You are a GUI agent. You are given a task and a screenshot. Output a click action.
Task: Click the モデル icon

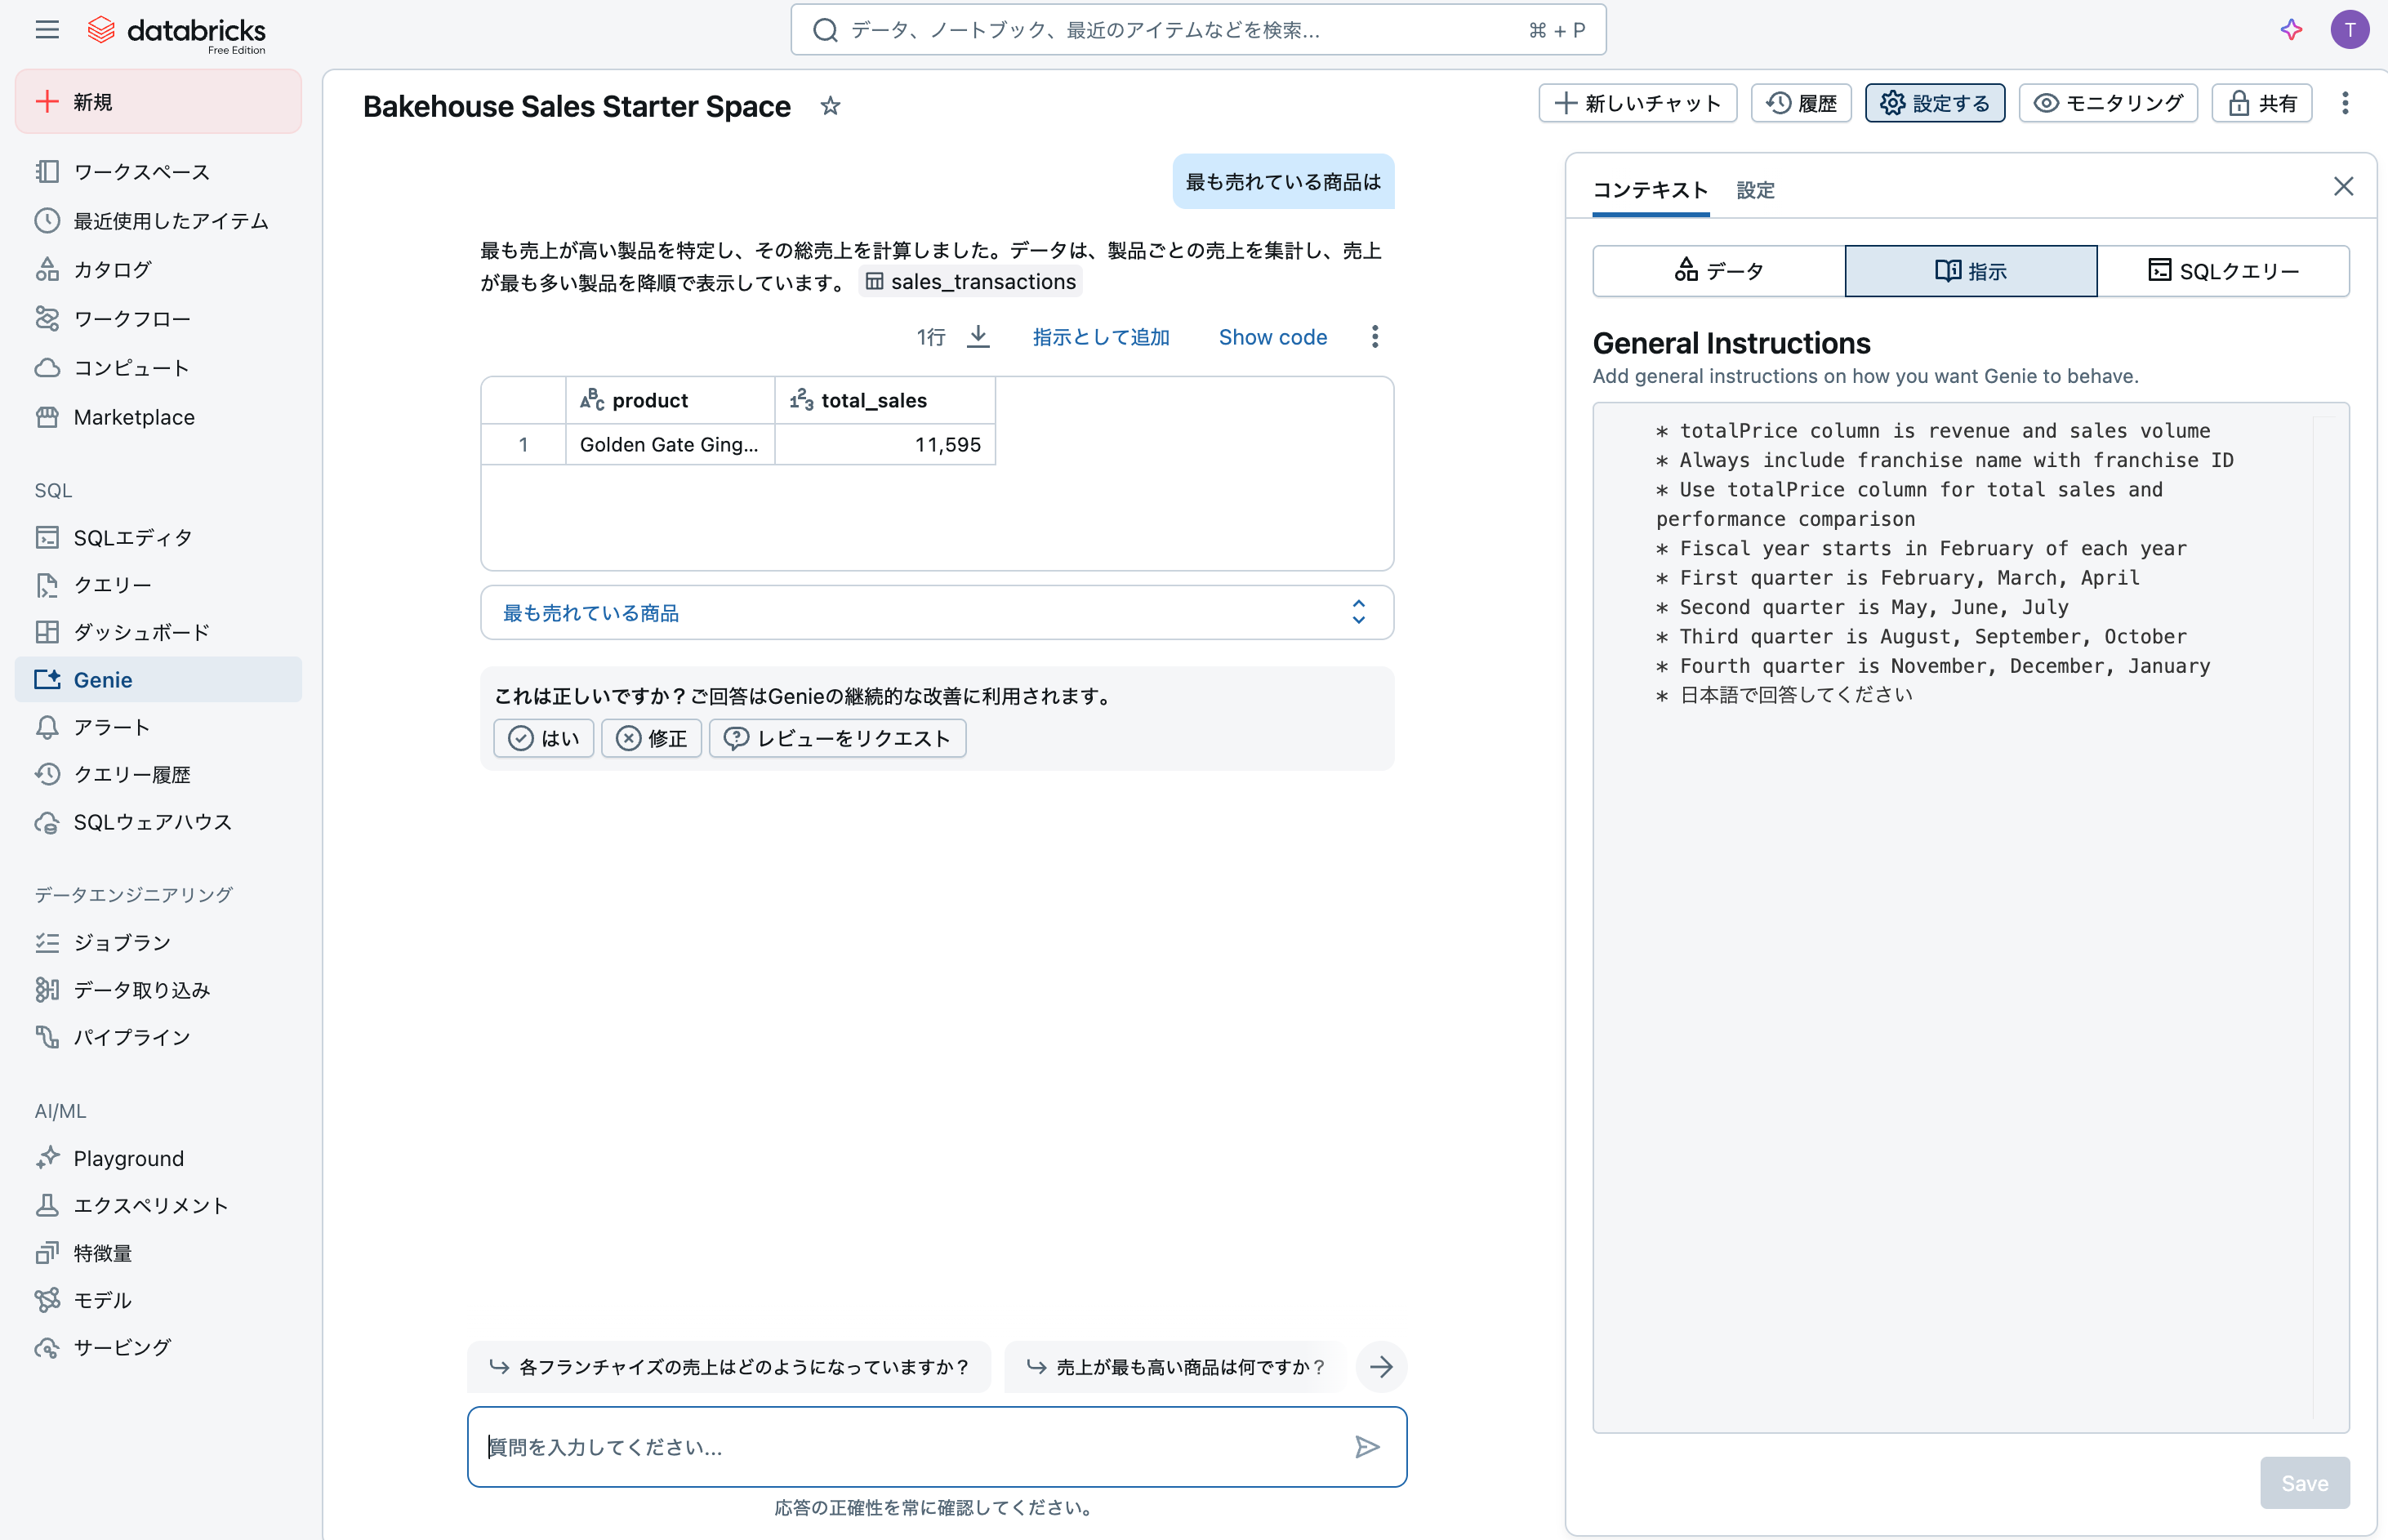pyautogui.click(x=47, y=1300)
